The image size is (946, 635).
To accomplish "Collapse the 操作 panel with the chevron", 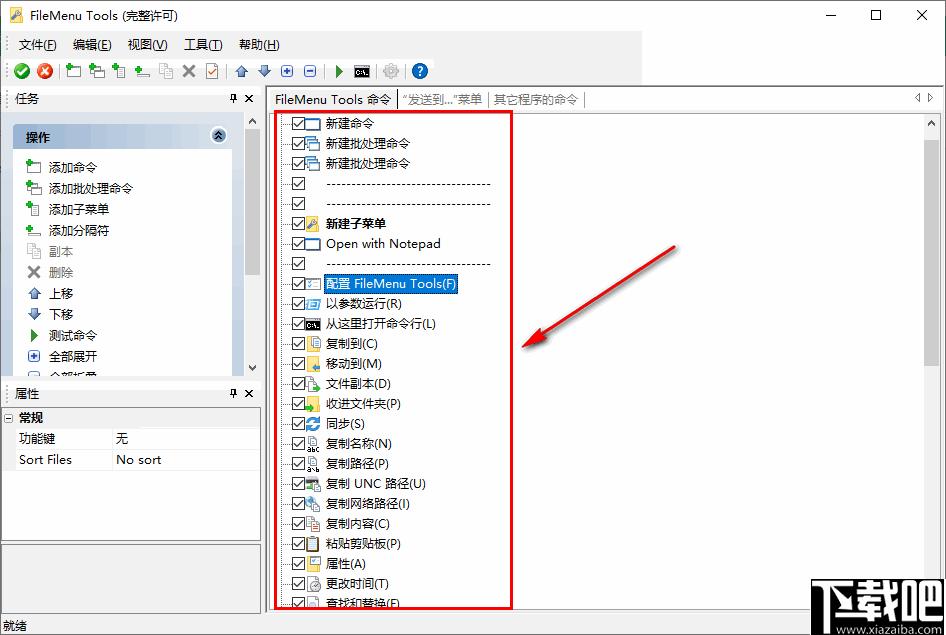I will 218,135.
